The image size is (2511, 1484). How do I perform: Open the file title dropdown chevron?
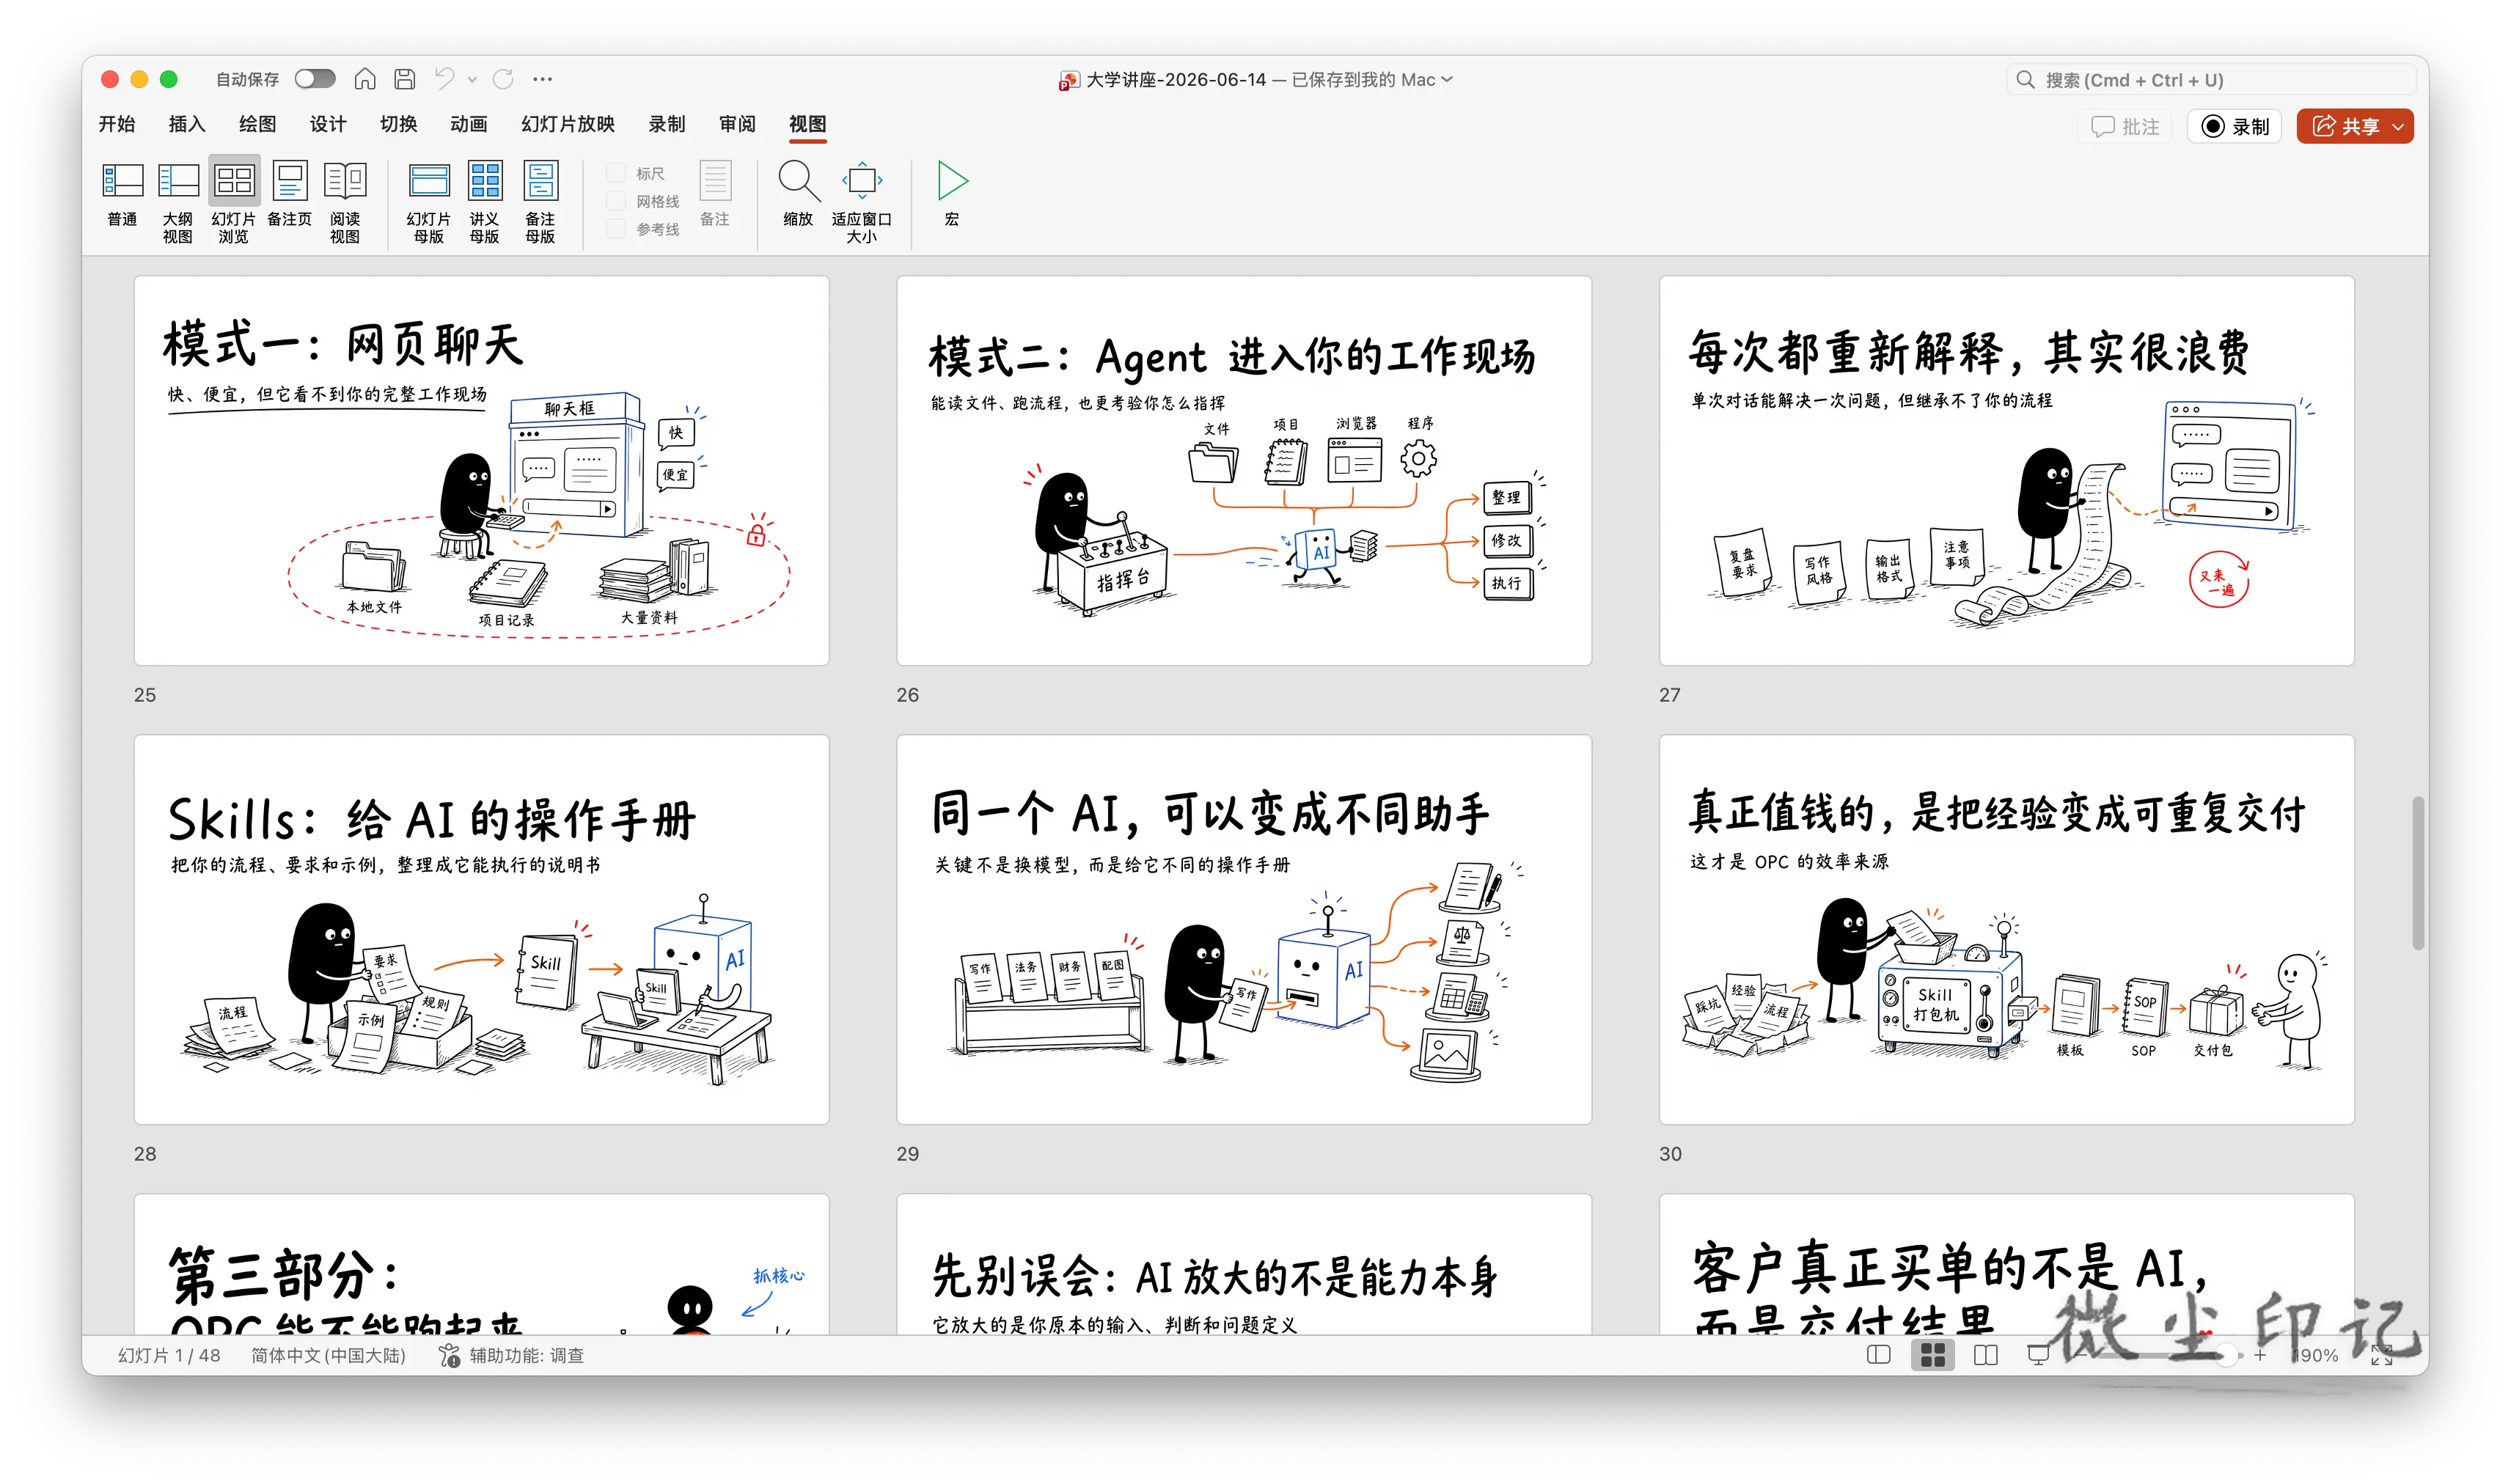(1447, 79)
